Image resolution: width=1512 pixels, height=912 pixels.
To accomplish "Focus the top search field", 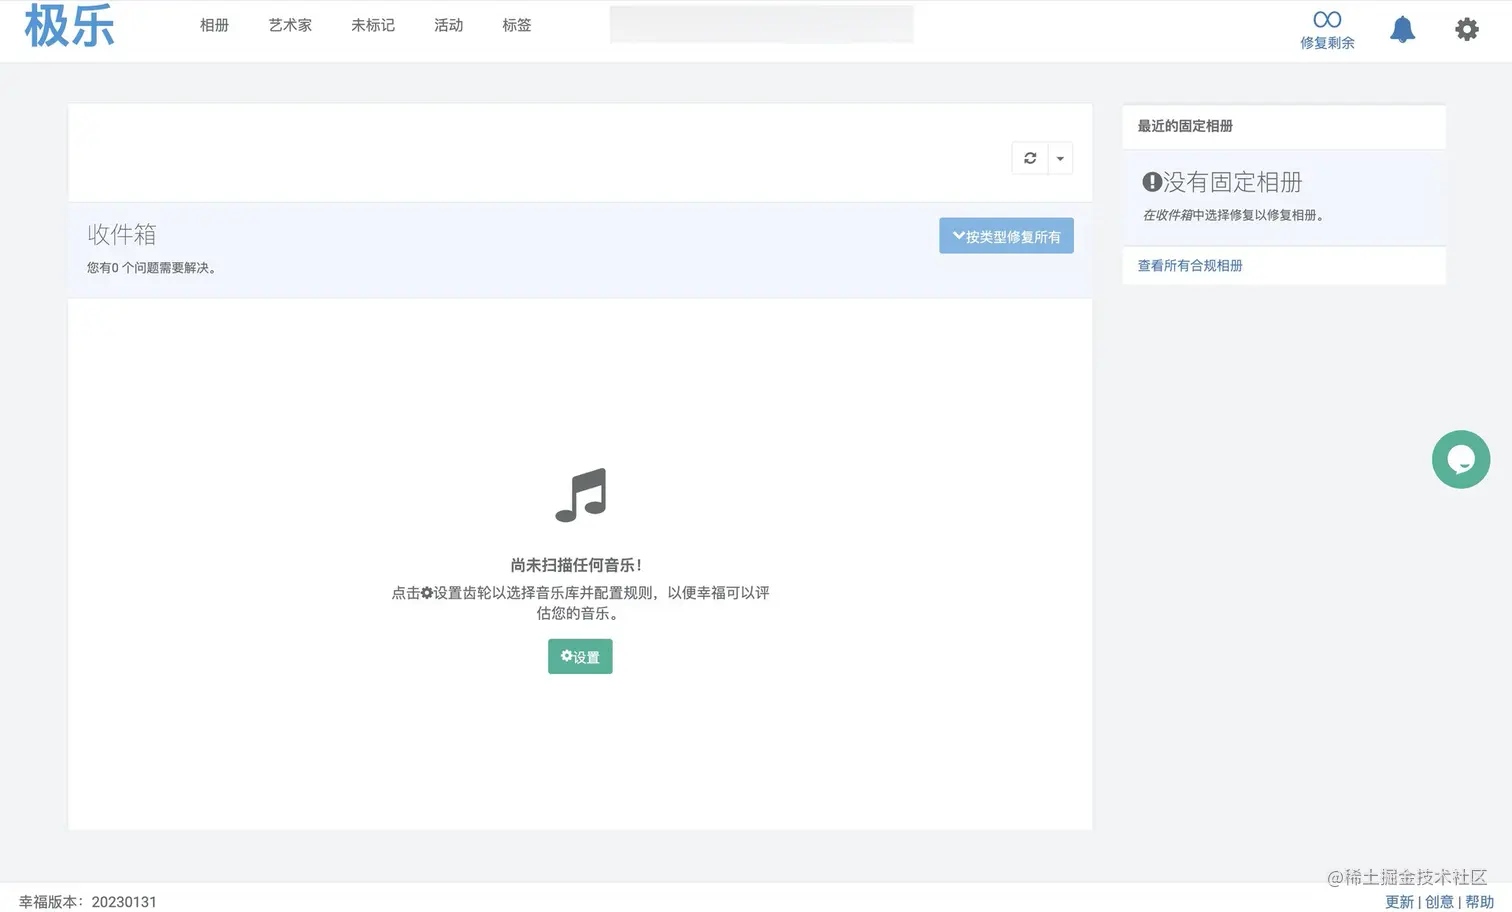I will [x=761, y=24].
